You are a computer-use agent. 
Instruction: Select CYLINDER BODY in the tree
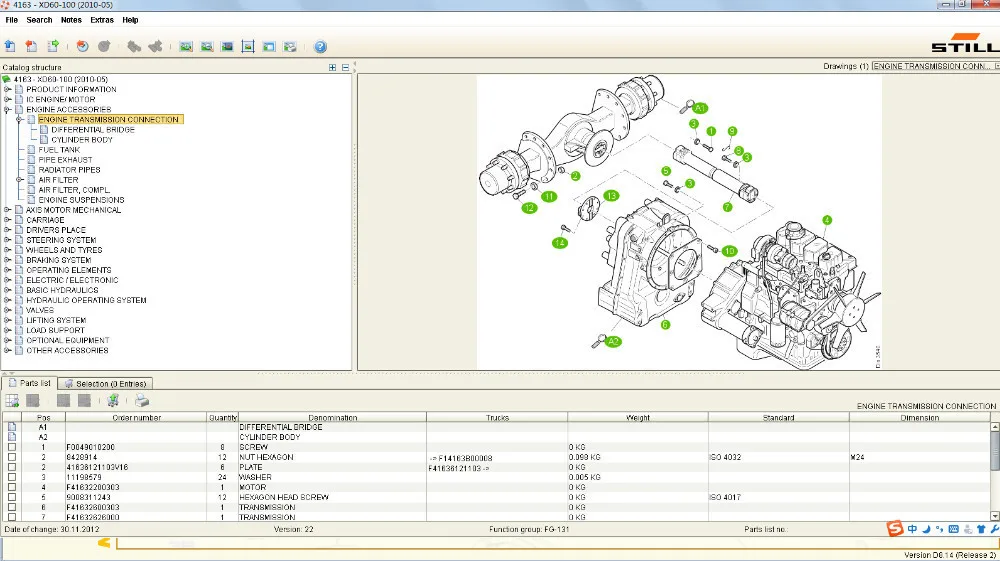pyautogui.click(x=82, y=140)
